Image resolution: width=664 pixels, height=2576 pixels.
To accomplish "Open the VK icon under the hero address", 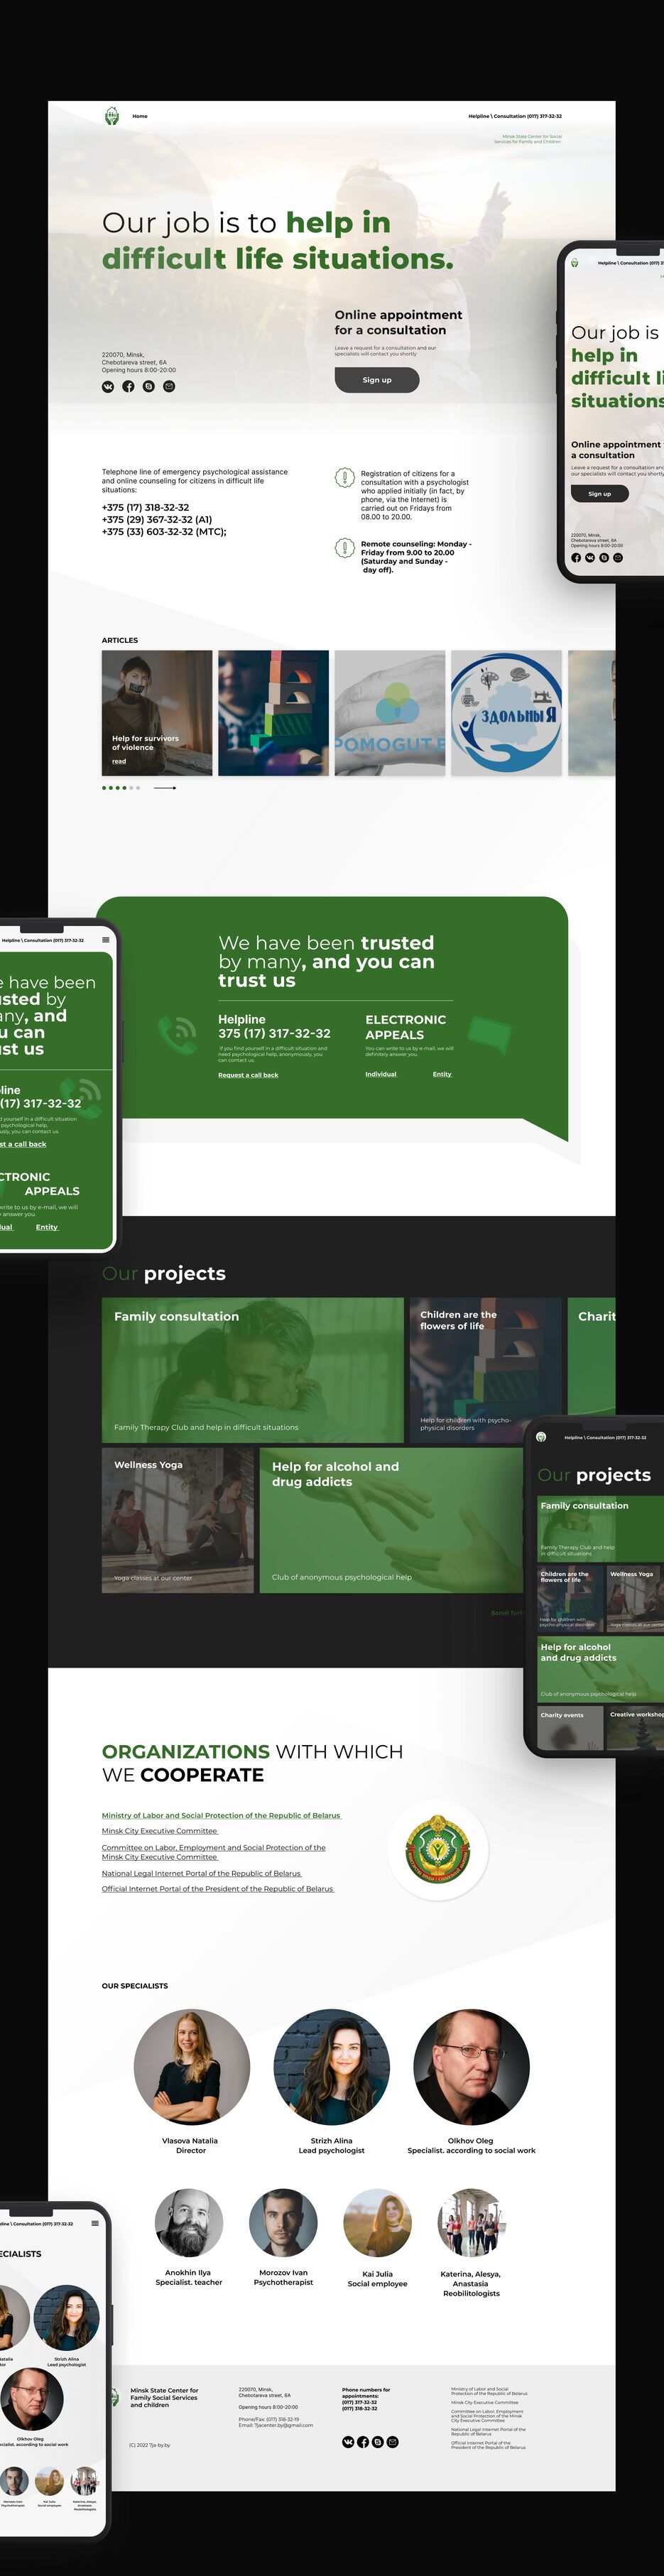I will point(108,386).
